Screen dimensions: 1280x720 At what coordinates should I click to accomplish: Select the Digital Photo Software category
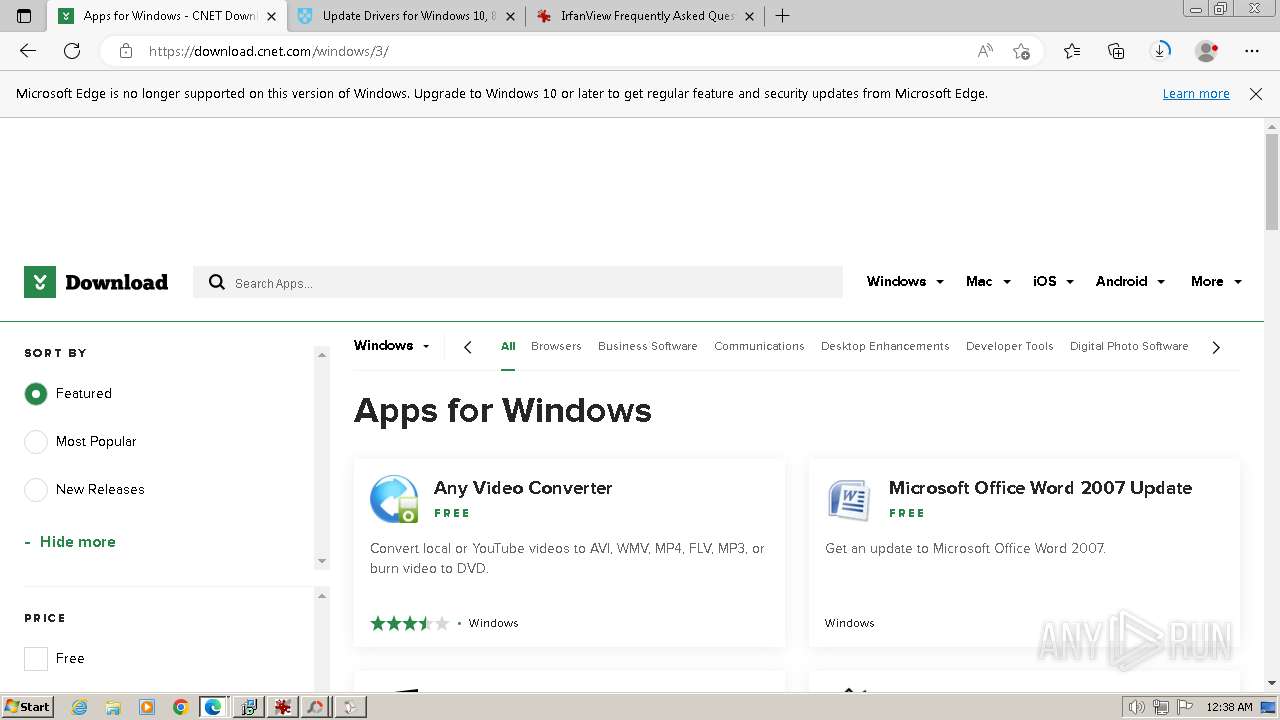coord(1129,346)
